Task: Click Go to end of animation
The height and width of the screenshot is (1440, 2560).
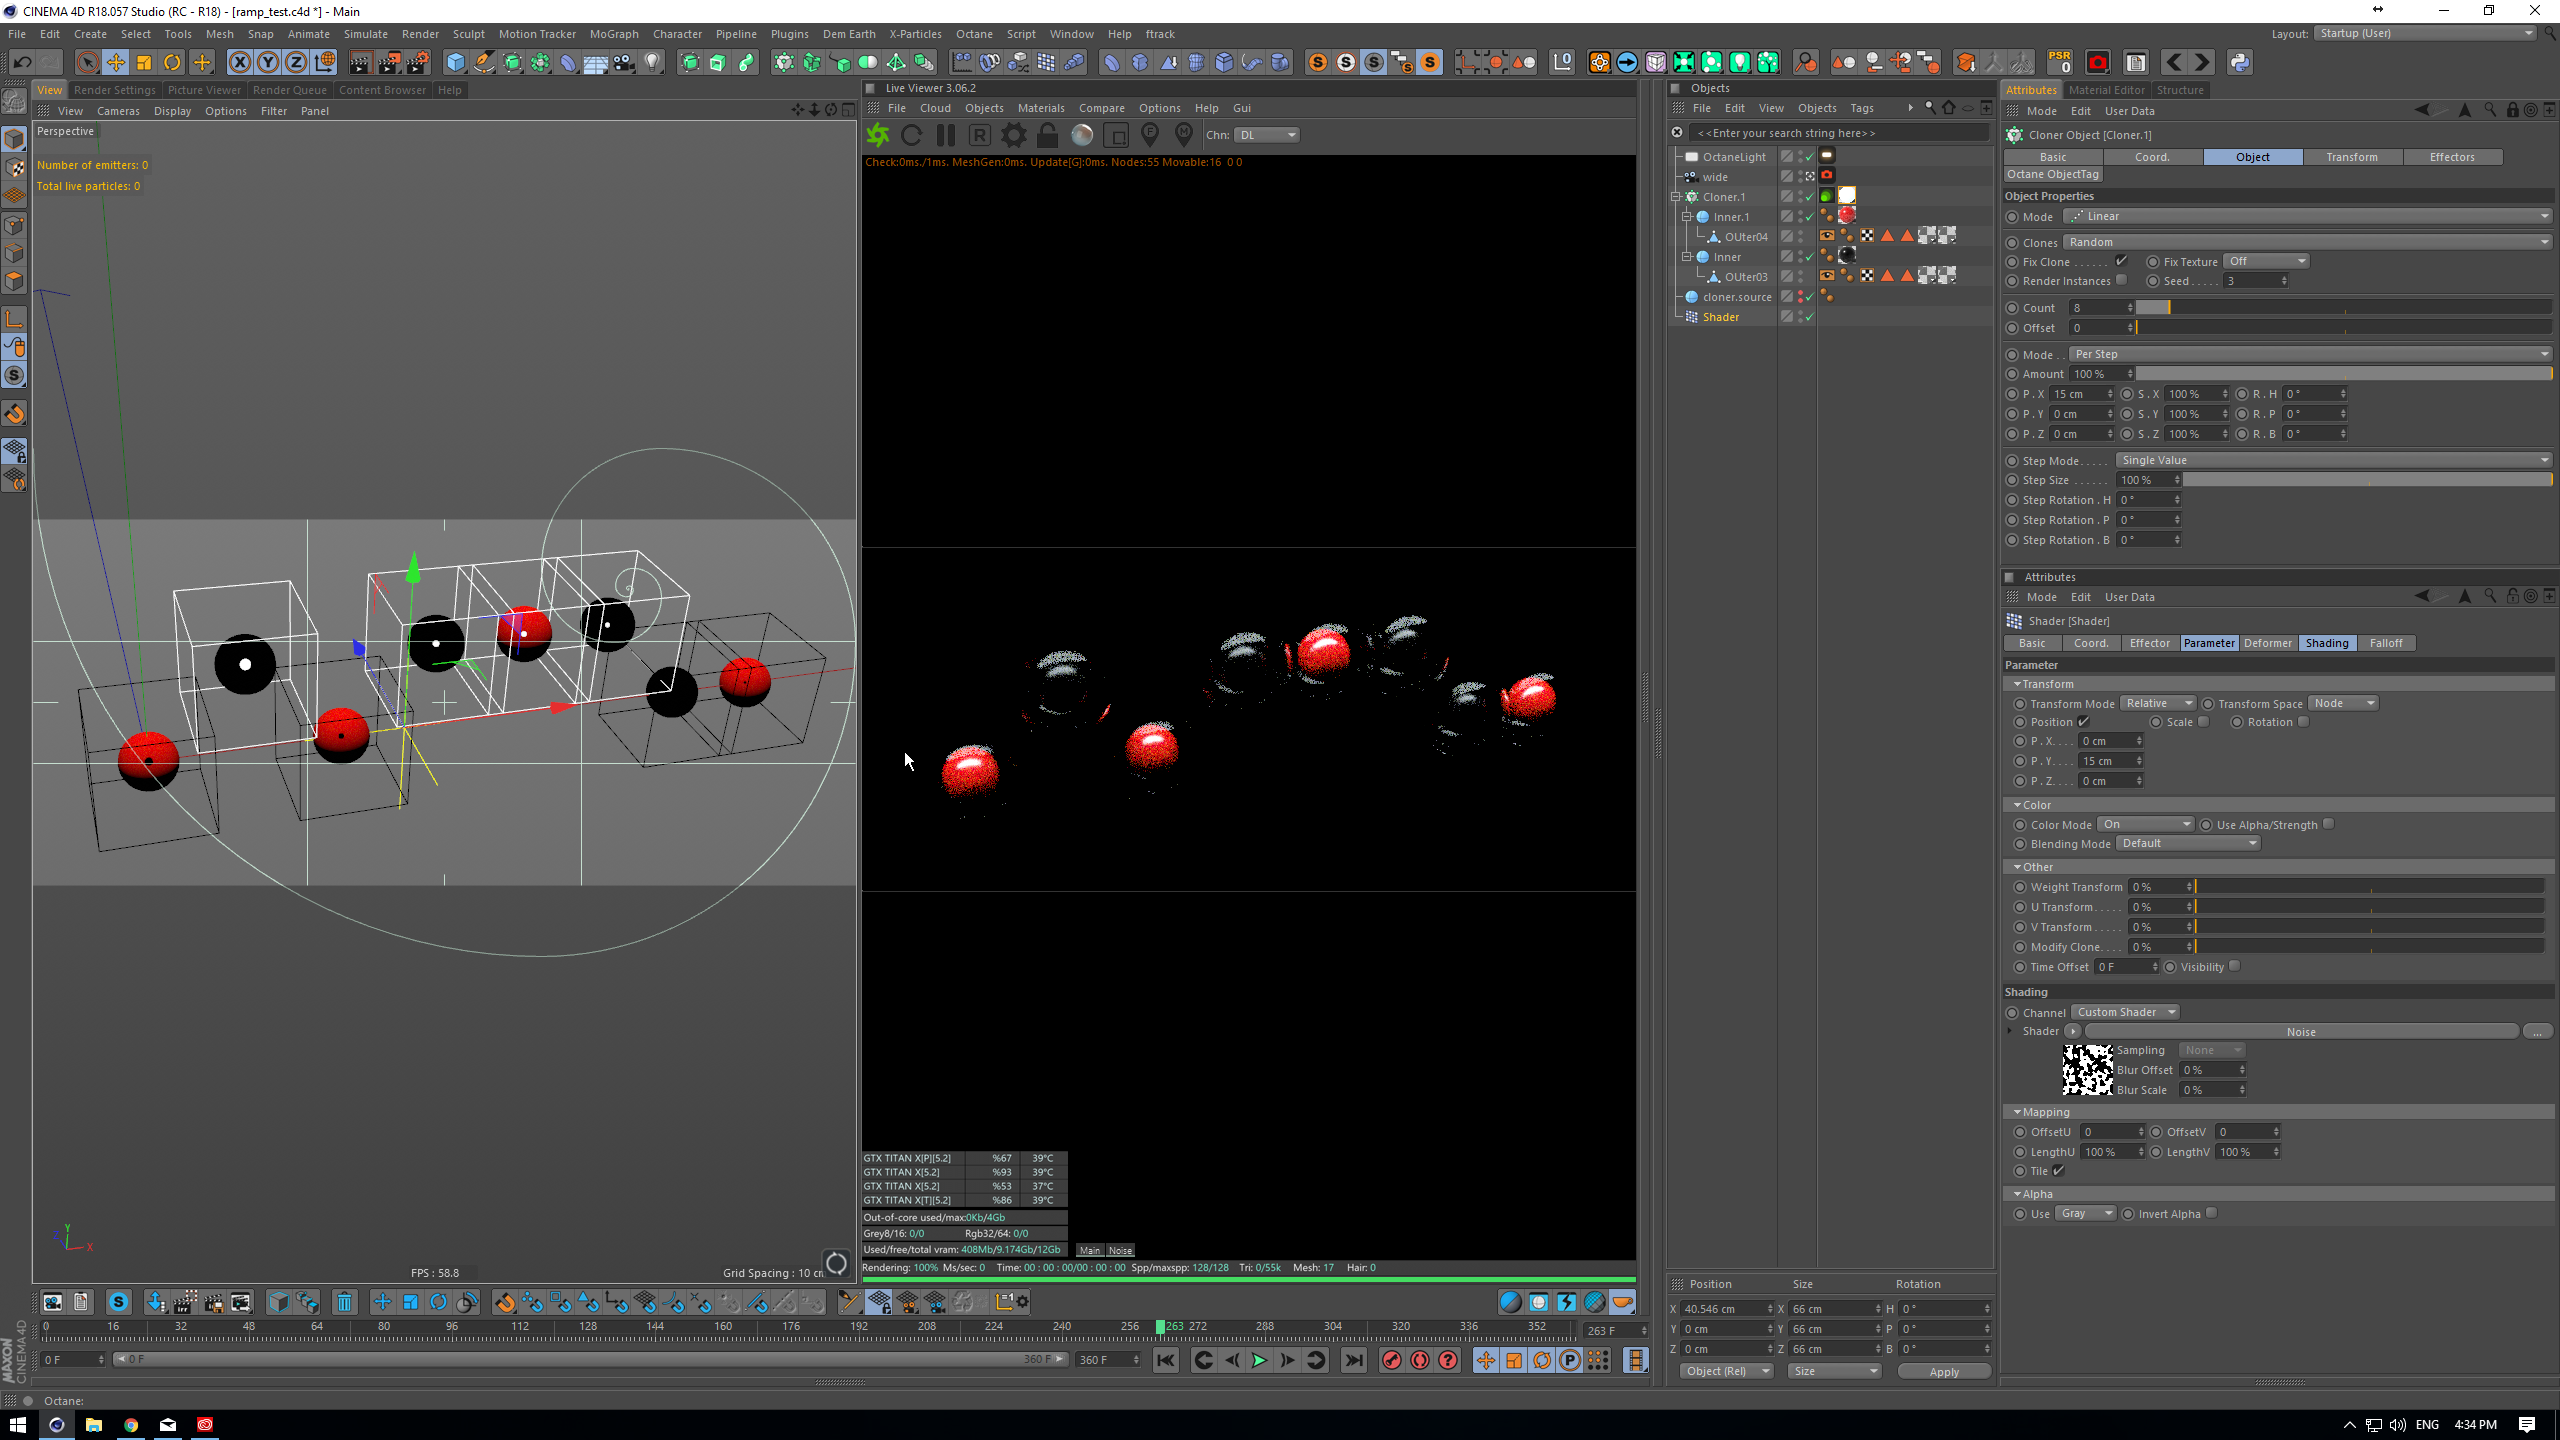Action: (1353, 1360)
